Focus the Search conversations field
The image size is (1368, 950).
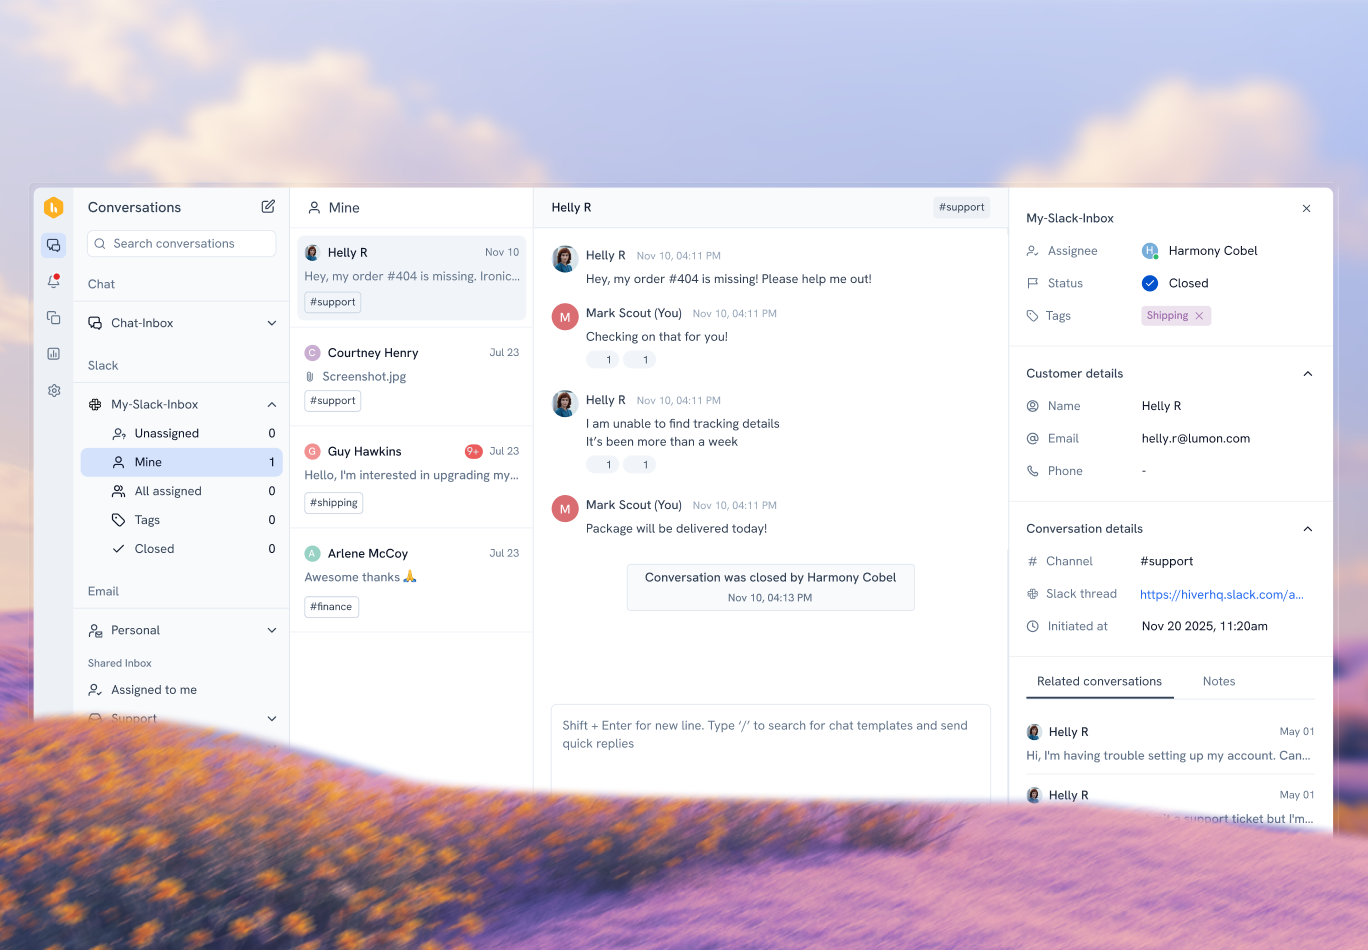[x=181, y=244]
